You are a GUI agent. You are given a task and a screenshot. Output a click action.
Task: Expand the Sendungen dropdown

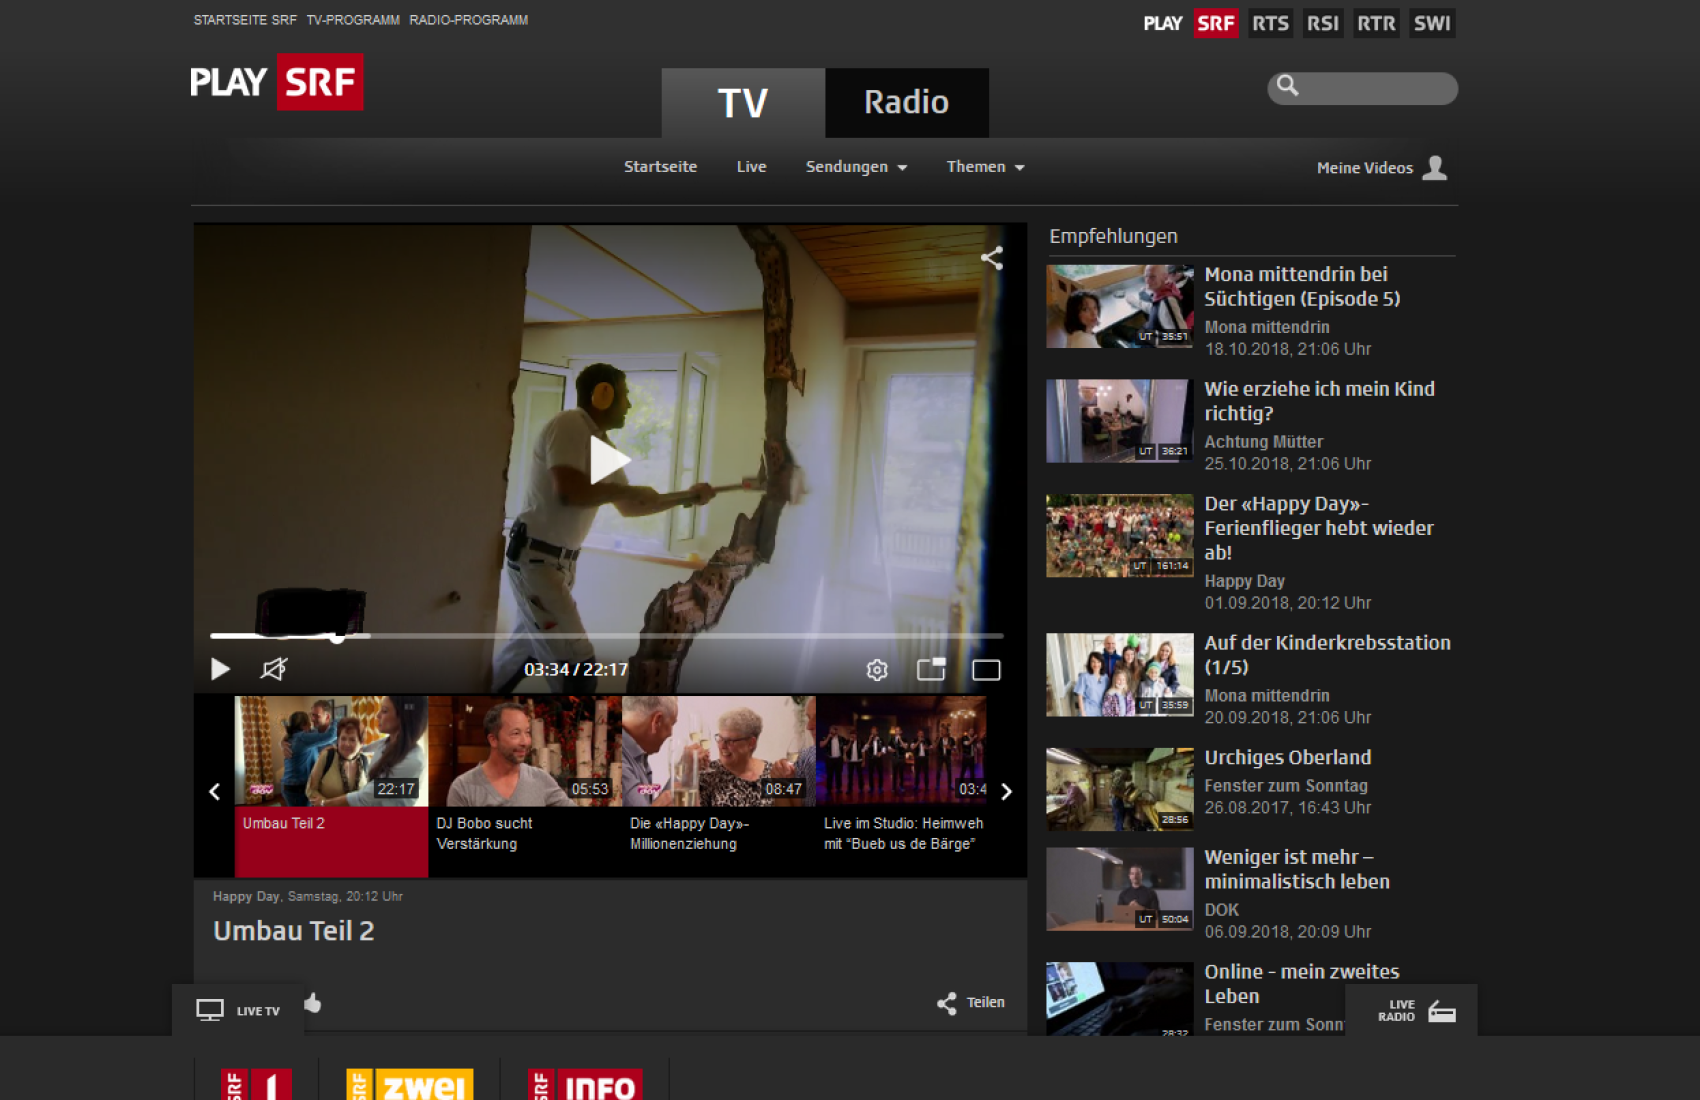coord(856,167)
